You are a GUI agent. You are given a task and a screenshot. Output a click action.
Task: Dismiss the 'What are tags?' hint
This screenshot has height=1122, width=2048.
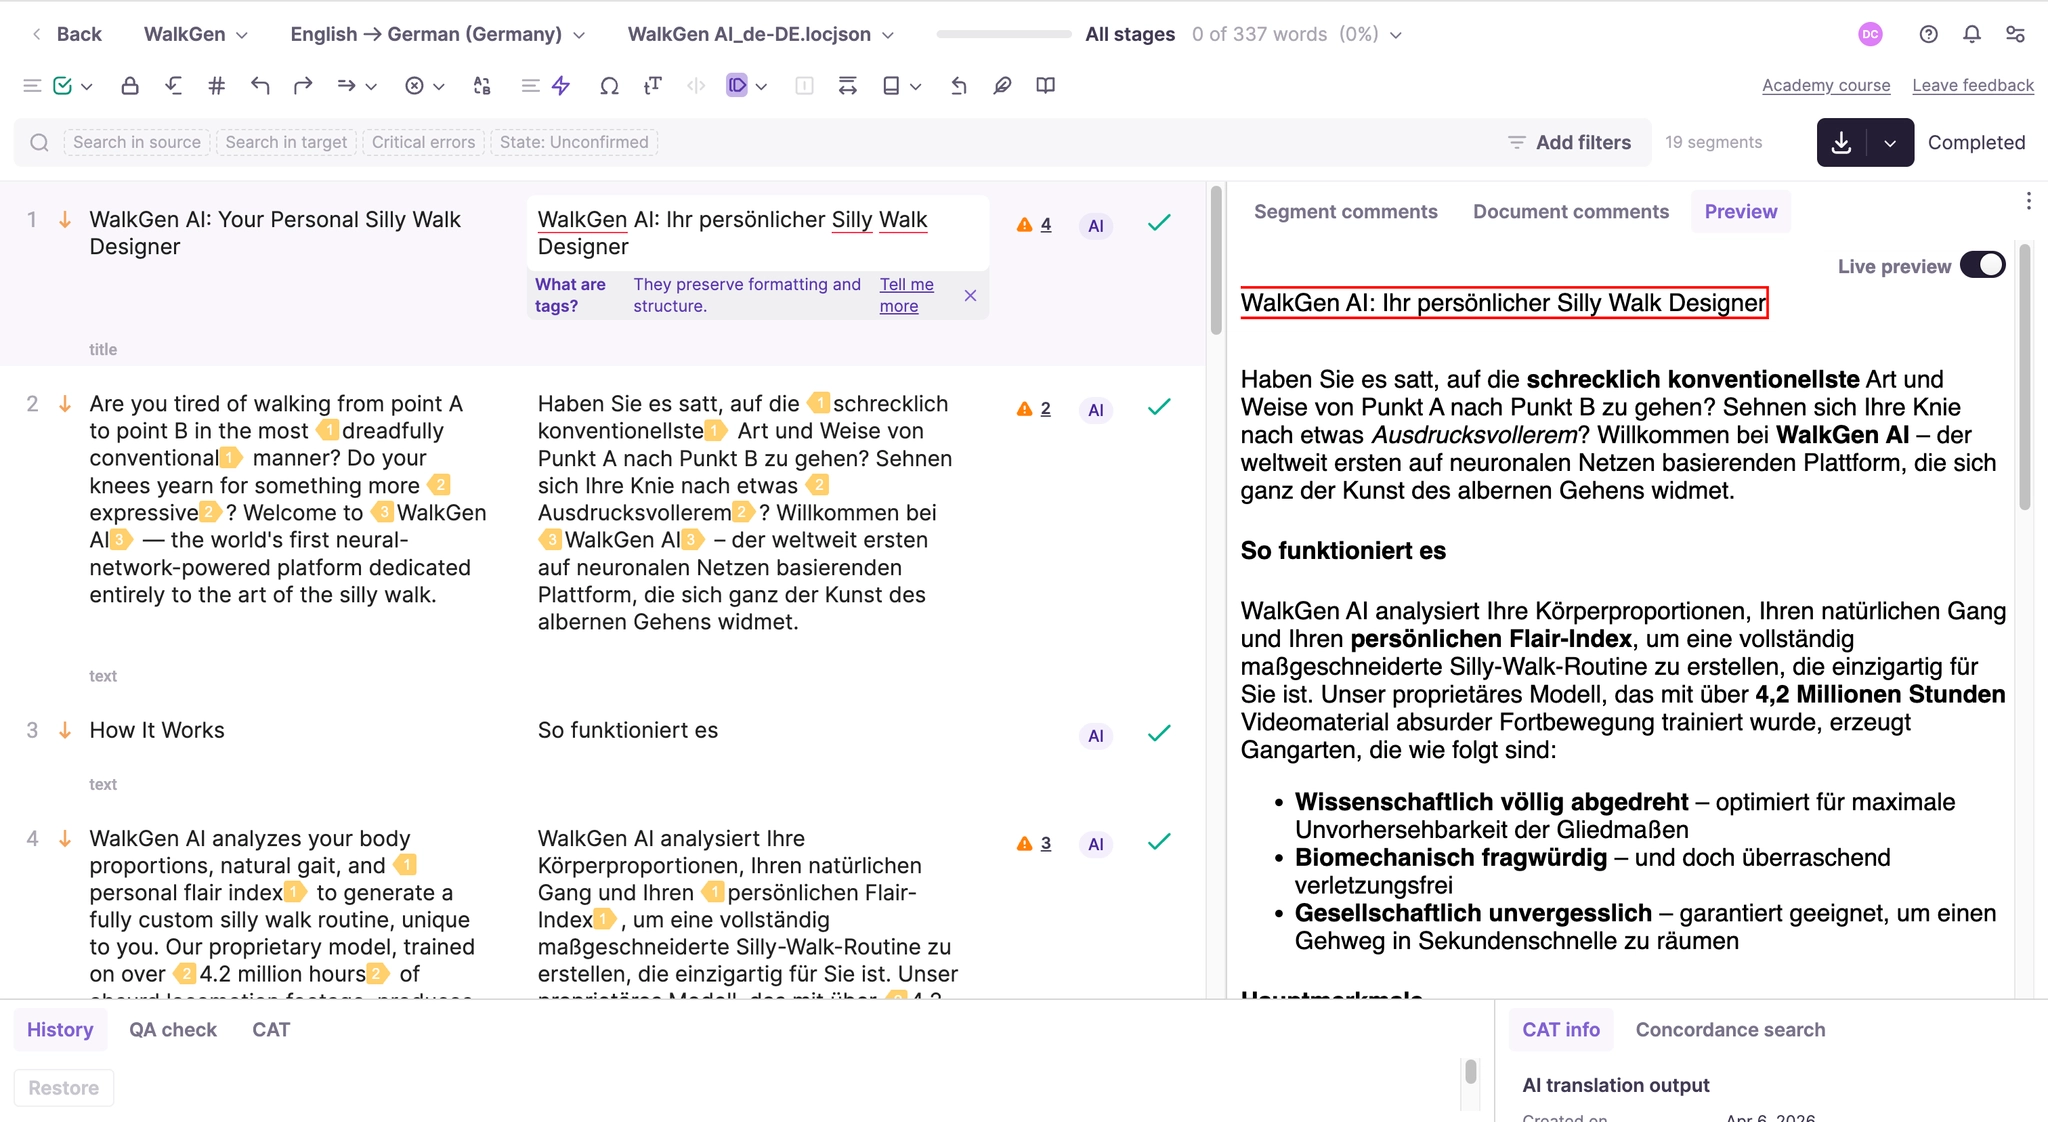970,295
